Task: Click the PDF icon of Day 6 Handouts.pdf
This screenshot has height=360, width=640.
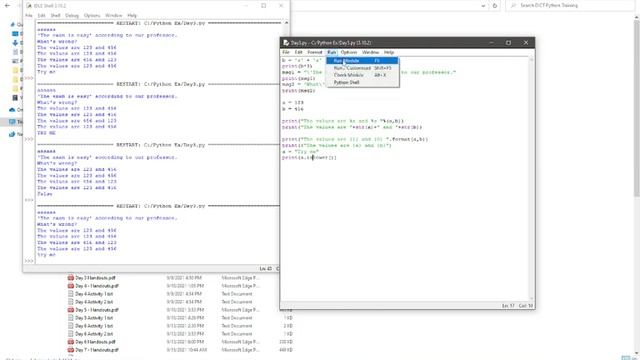Action: click(x=71, y=342)
